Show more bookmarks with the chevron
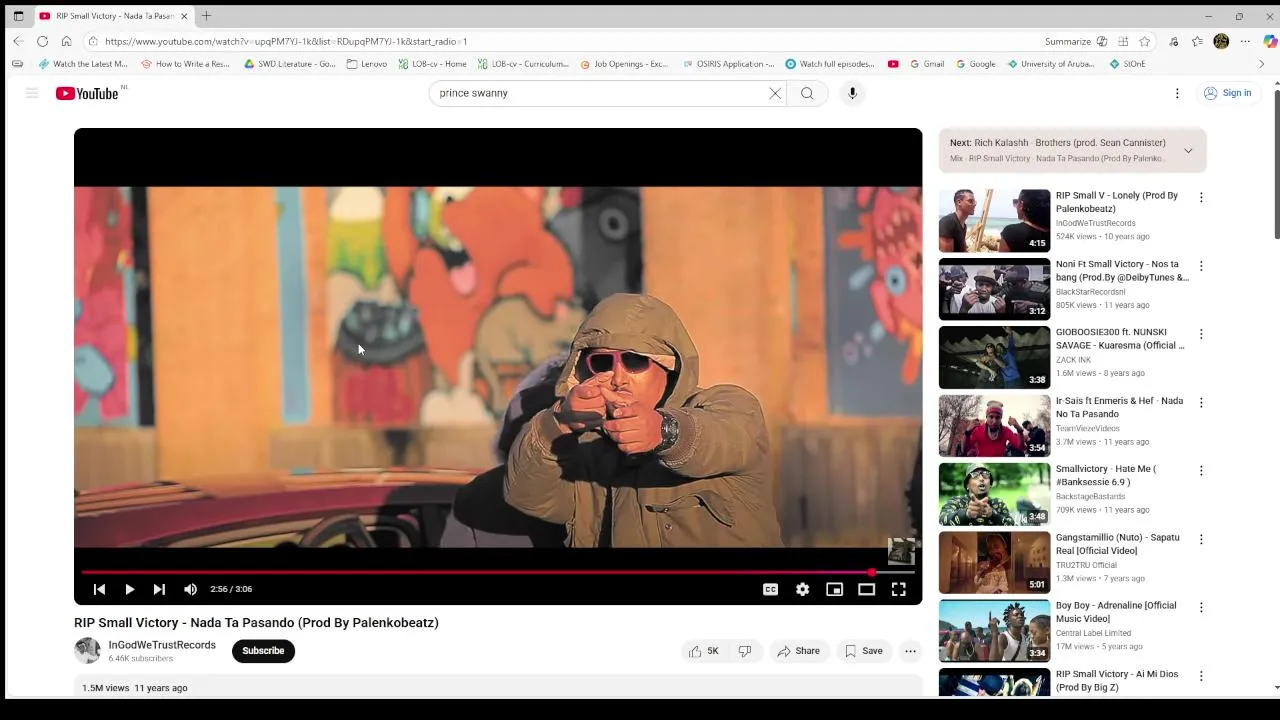Image resolution: width=1280 pixels, height=720 pixels. [1261, 64]
